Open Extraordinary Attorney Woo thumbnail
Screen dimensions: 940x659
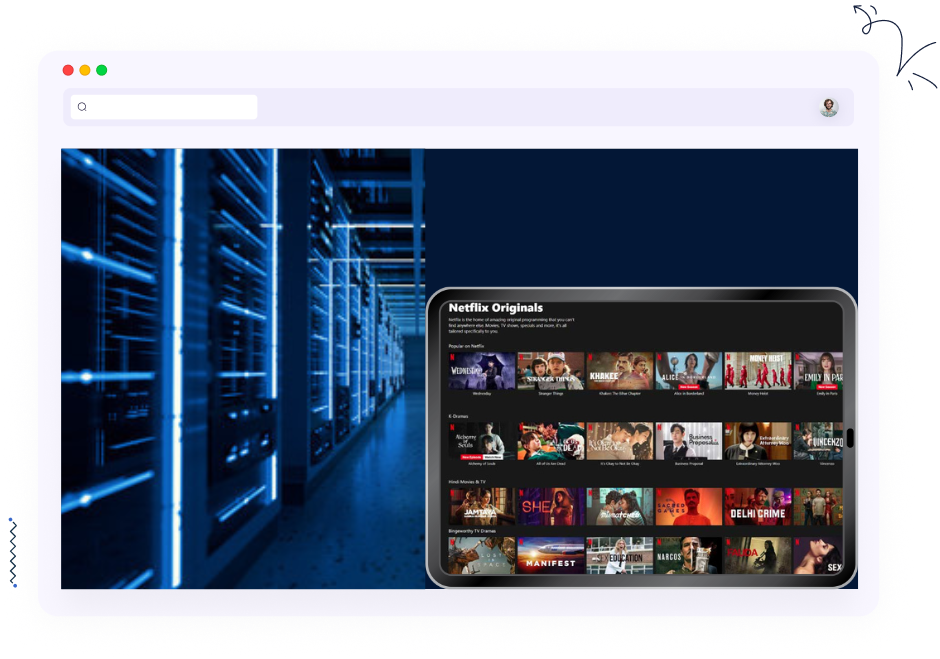(x=757, y=440)
